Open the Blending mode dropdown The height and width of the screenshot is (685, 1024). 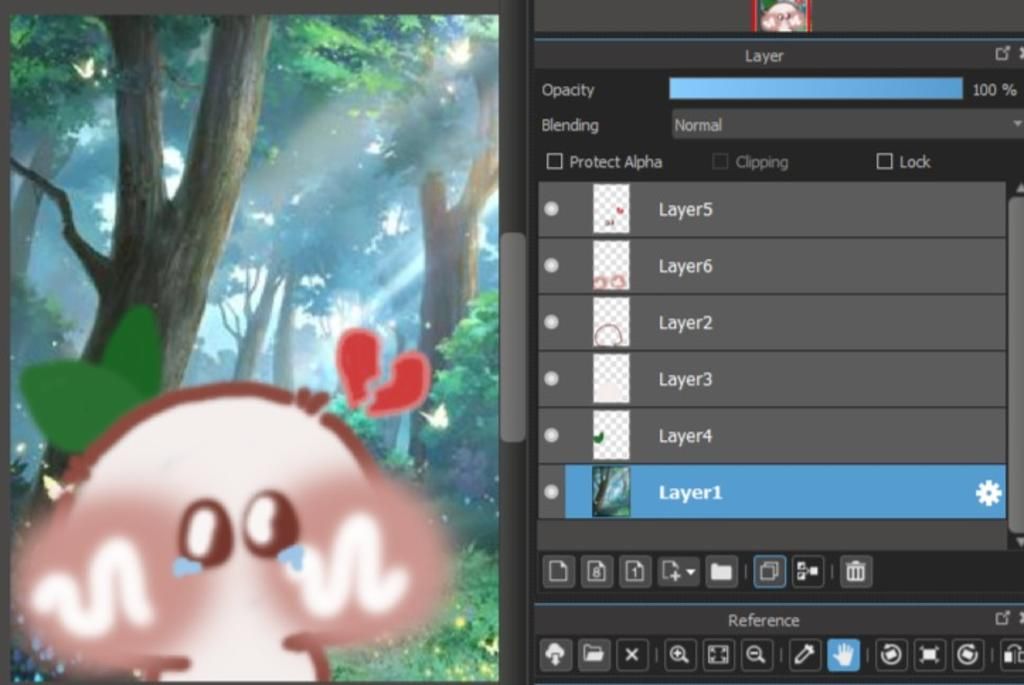(x=848, y=125)
